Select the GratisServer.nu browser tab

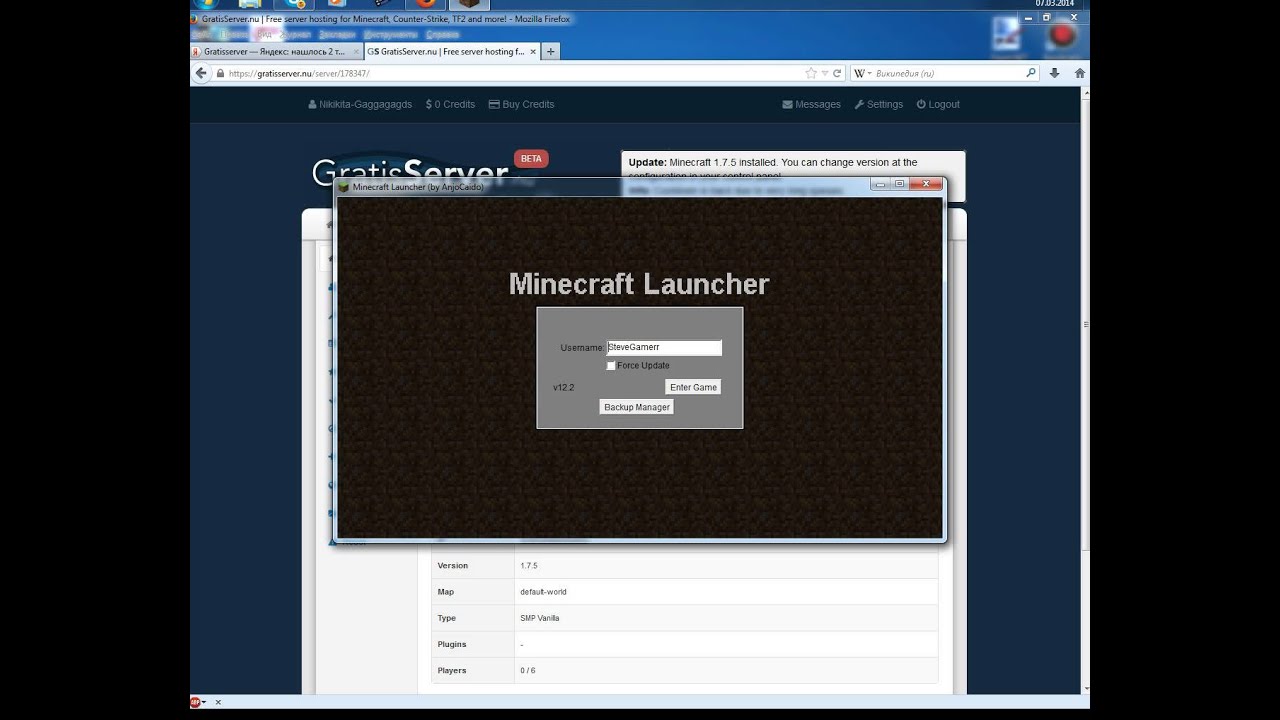coord(452,51)
